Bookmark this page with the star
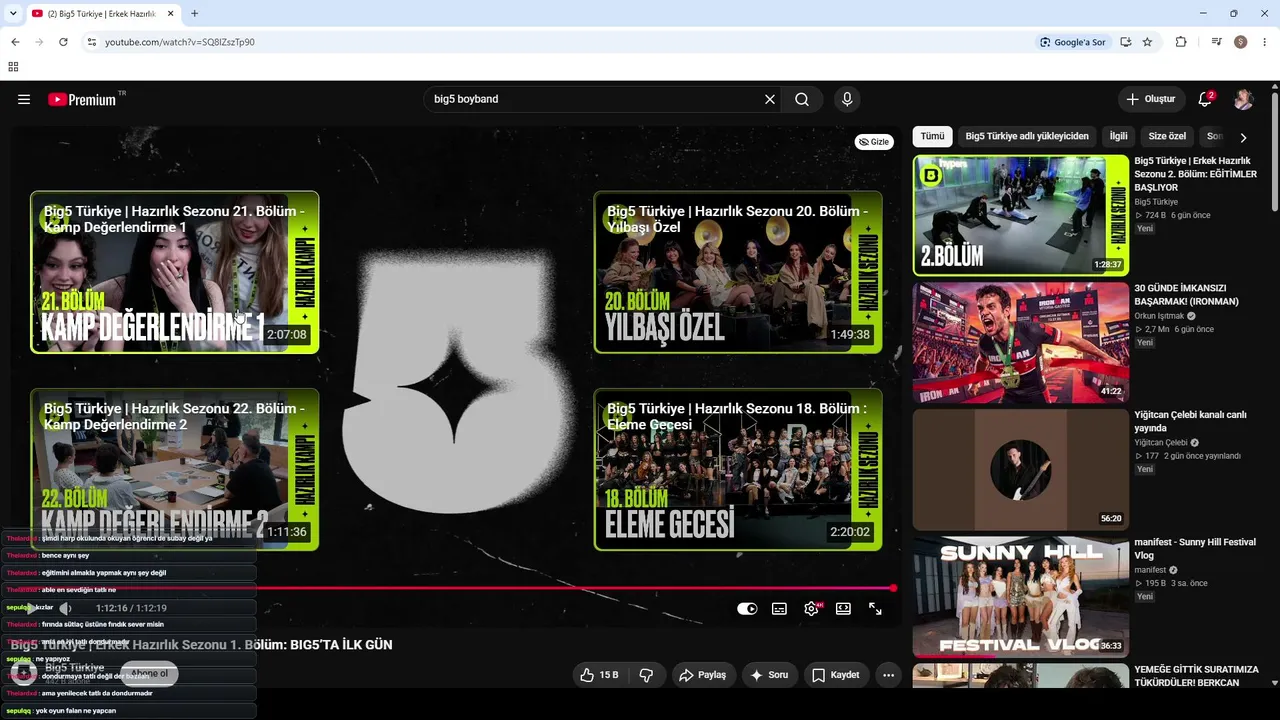This screenshot has height=720, width=1280. (1147, 42)
